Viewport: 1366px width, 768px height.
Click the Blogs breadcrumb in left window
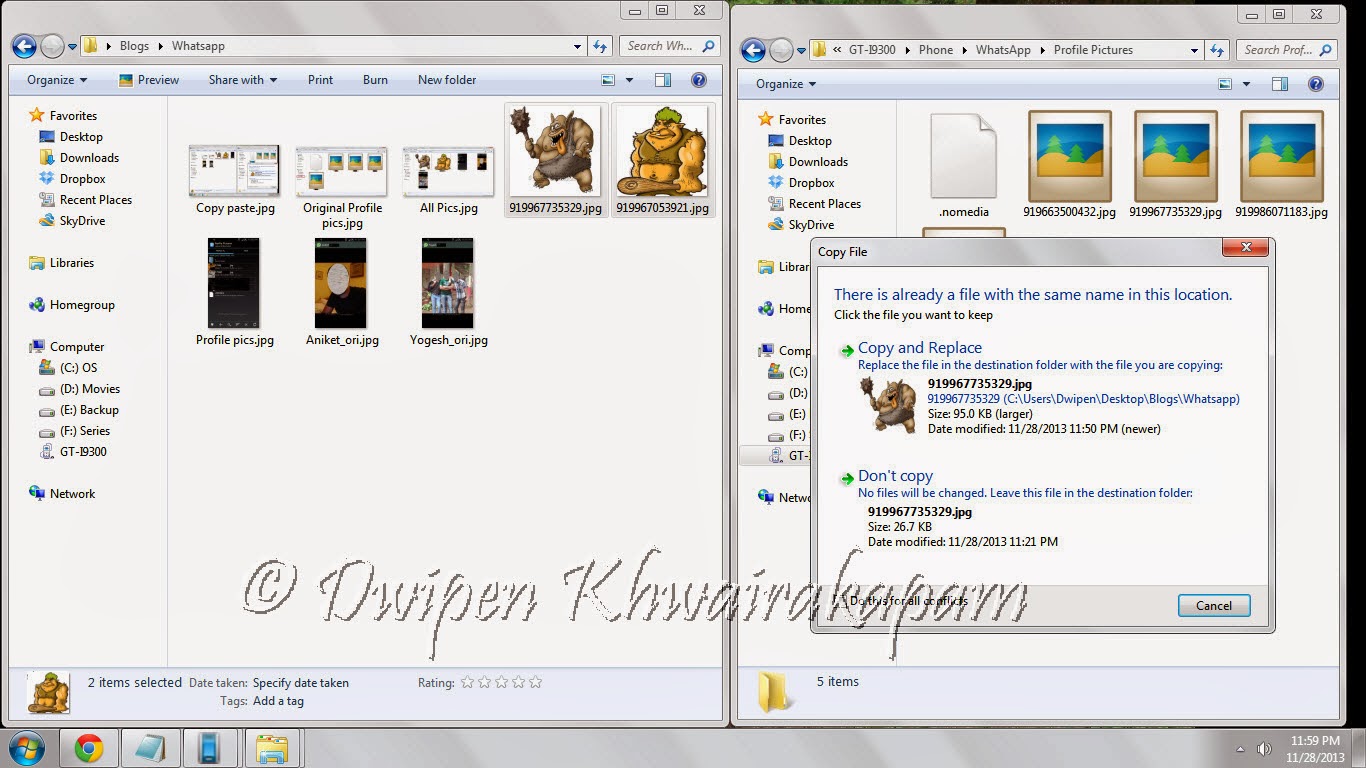point(134,46)
